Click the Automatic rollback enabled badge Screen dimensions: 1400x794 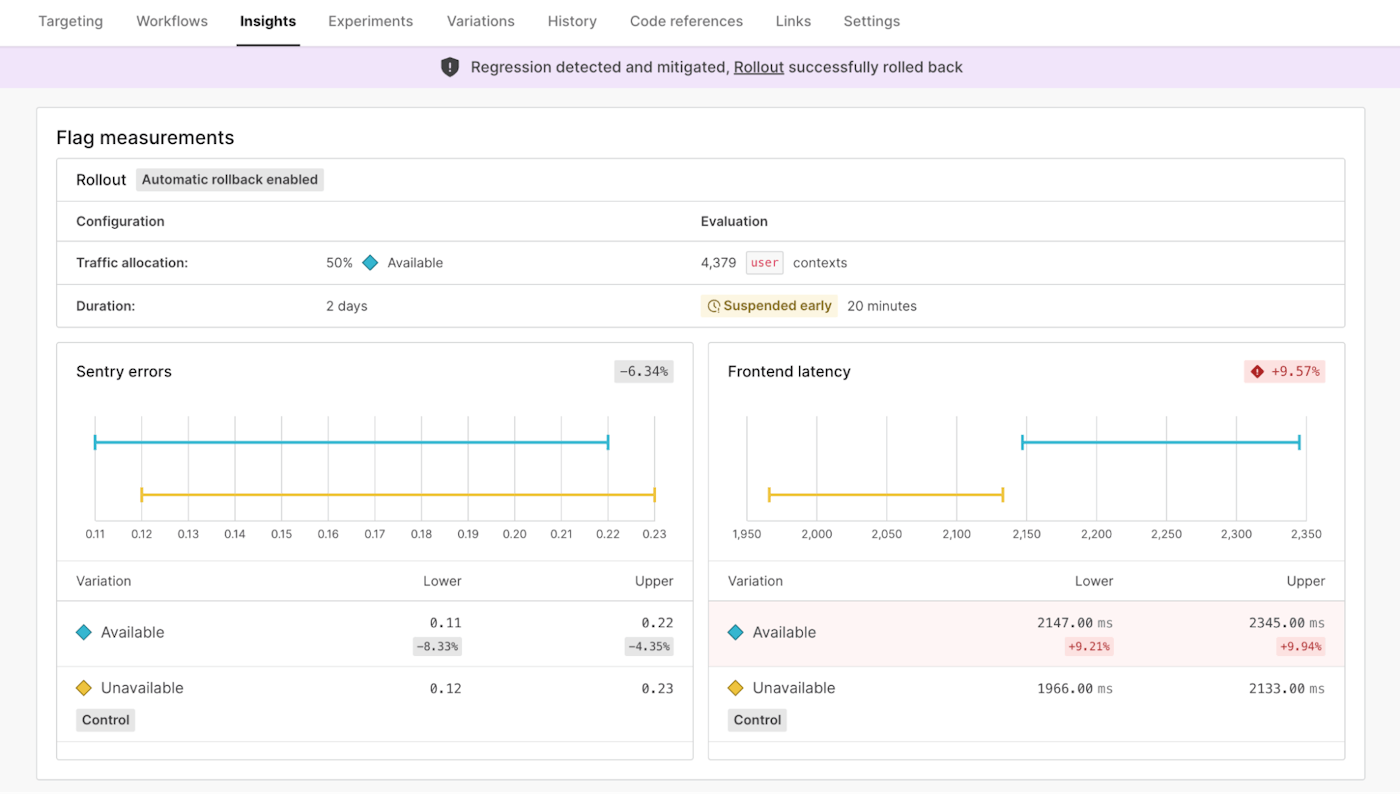(x=230, y=180)
